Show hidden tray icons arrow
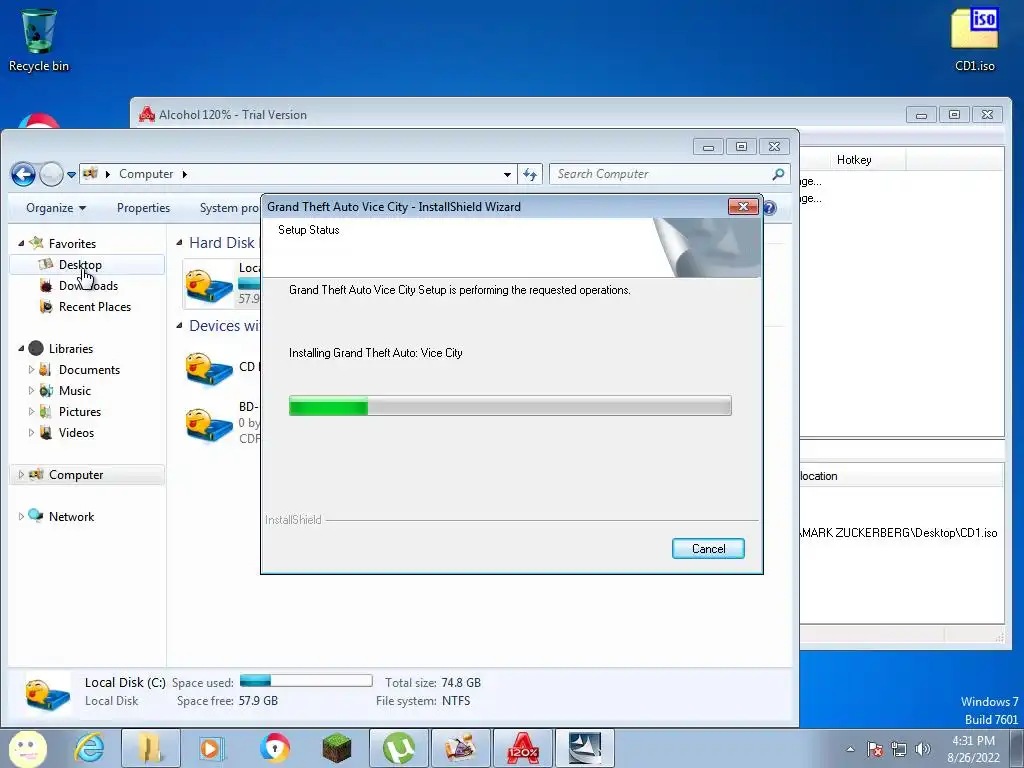Viewport: 1024px width, 768px height. (x=850, y=749)
